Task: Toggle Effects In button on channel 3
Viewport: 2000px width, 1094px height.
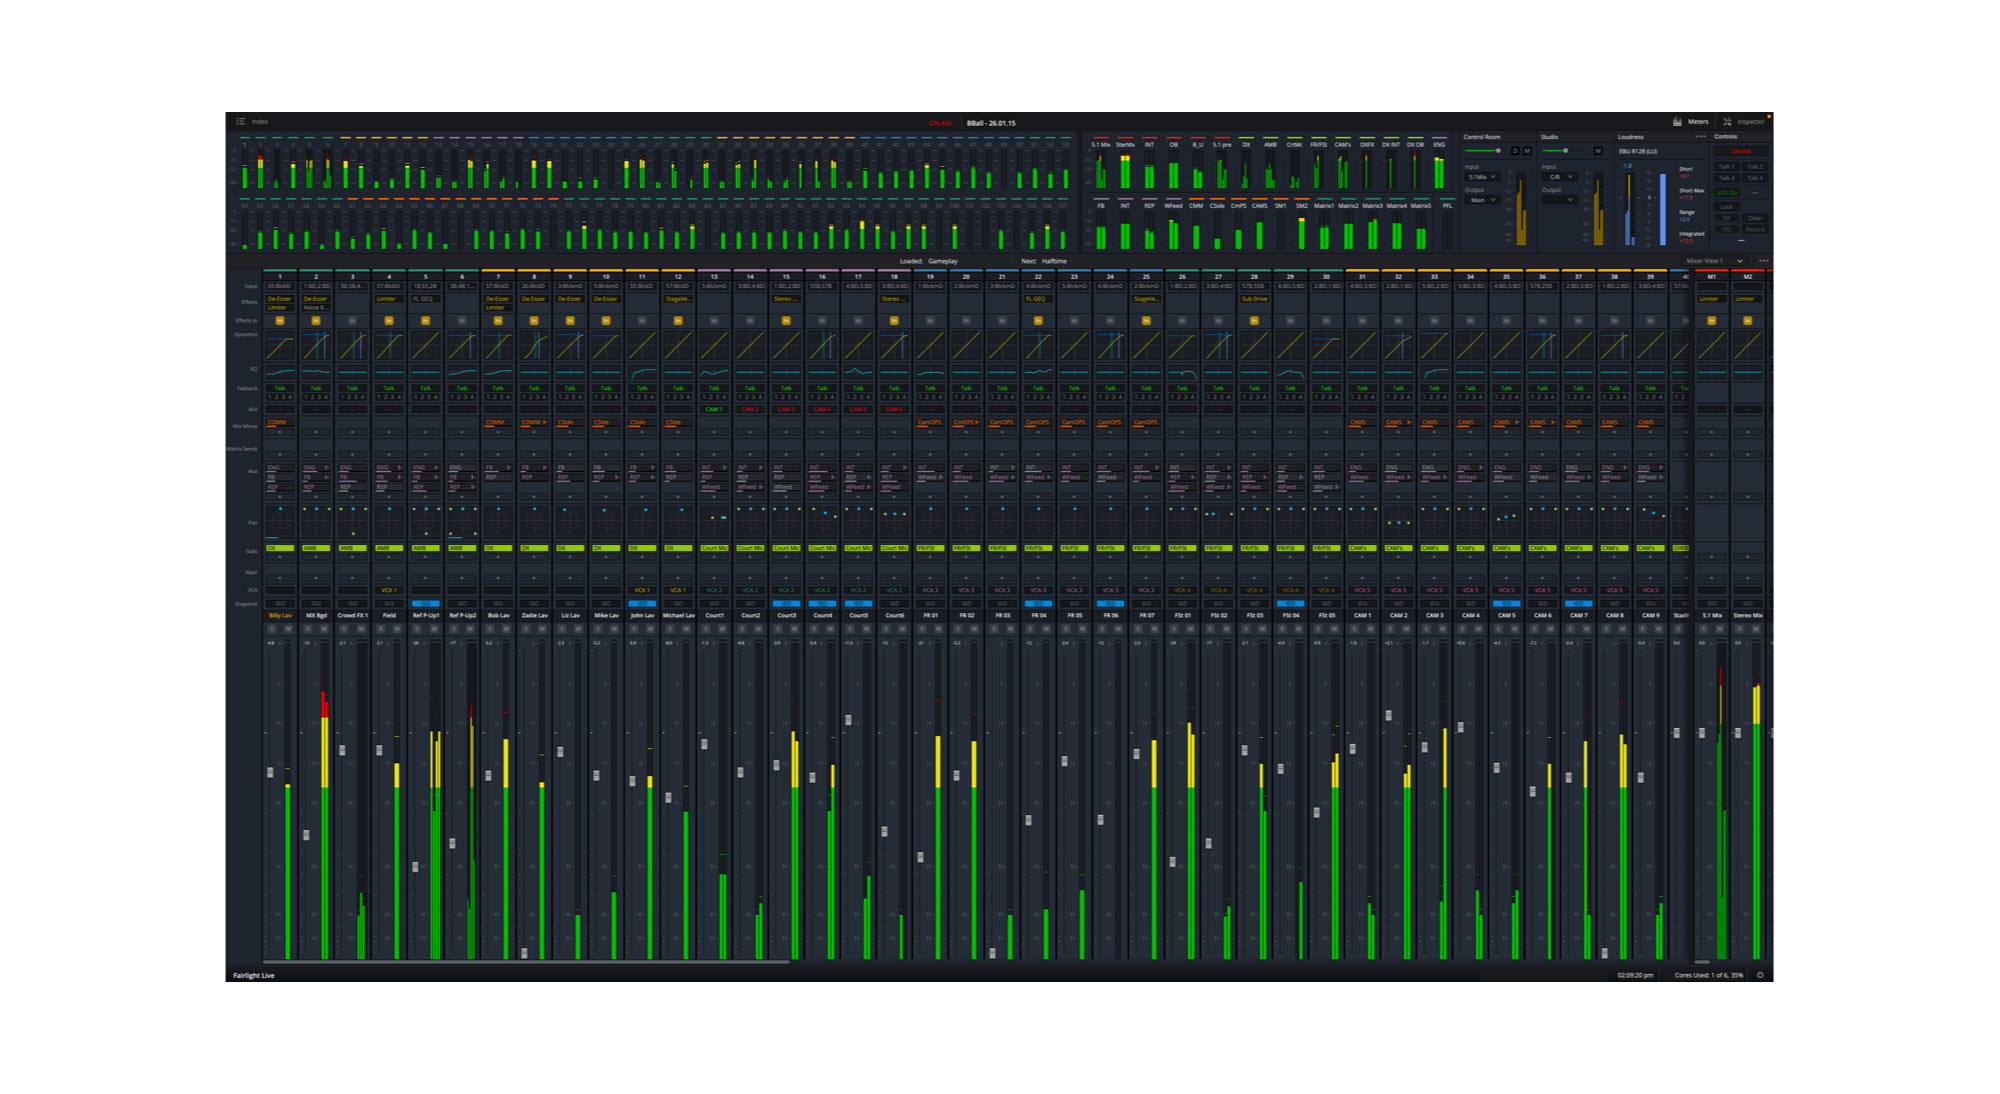Action: [352, 321]
